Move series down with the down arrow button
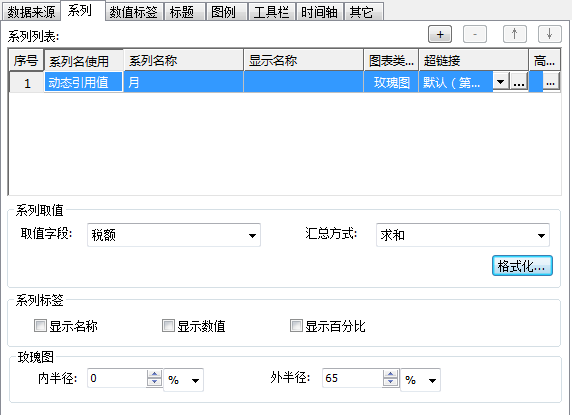Screen dimensions: 572x415 pos(549,34)
